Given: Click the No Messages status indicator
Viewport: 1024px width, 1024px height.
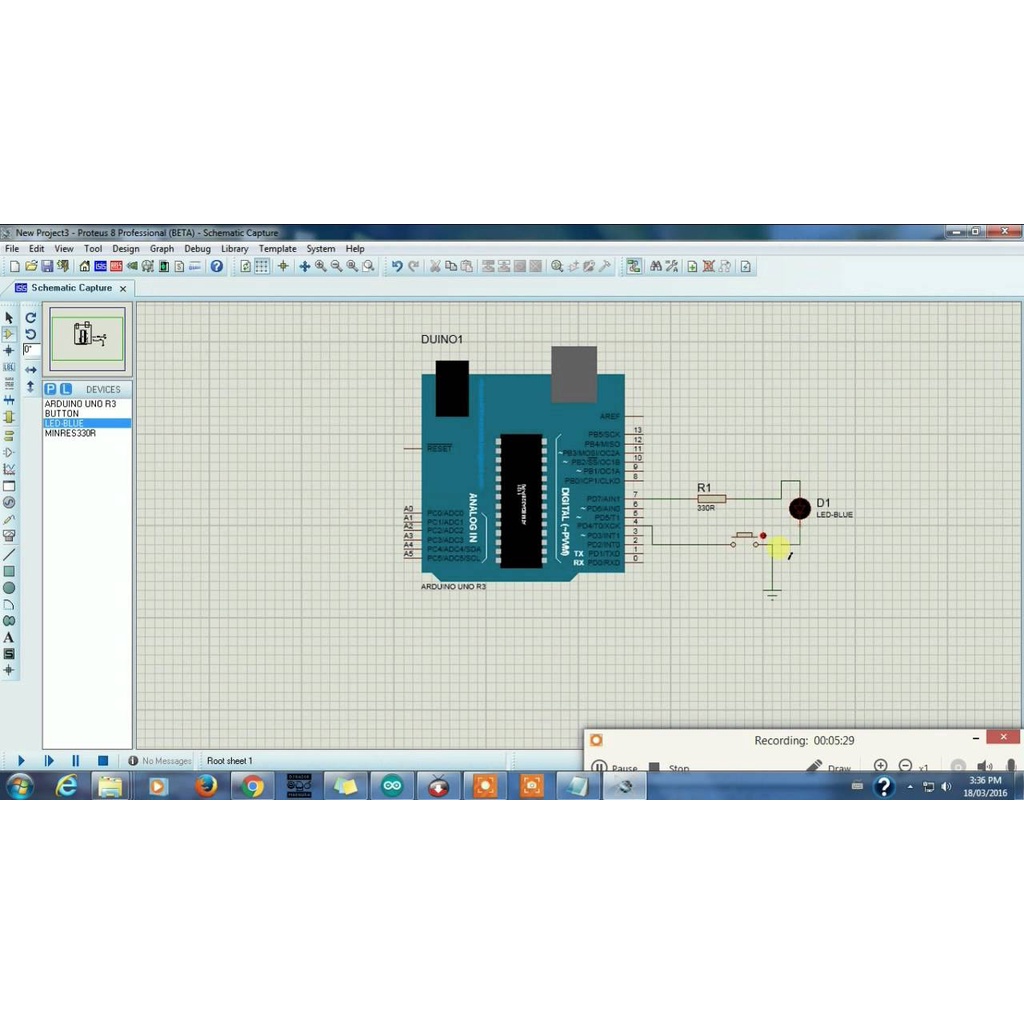Looking at the screenshot, I should tap(160, 761).
